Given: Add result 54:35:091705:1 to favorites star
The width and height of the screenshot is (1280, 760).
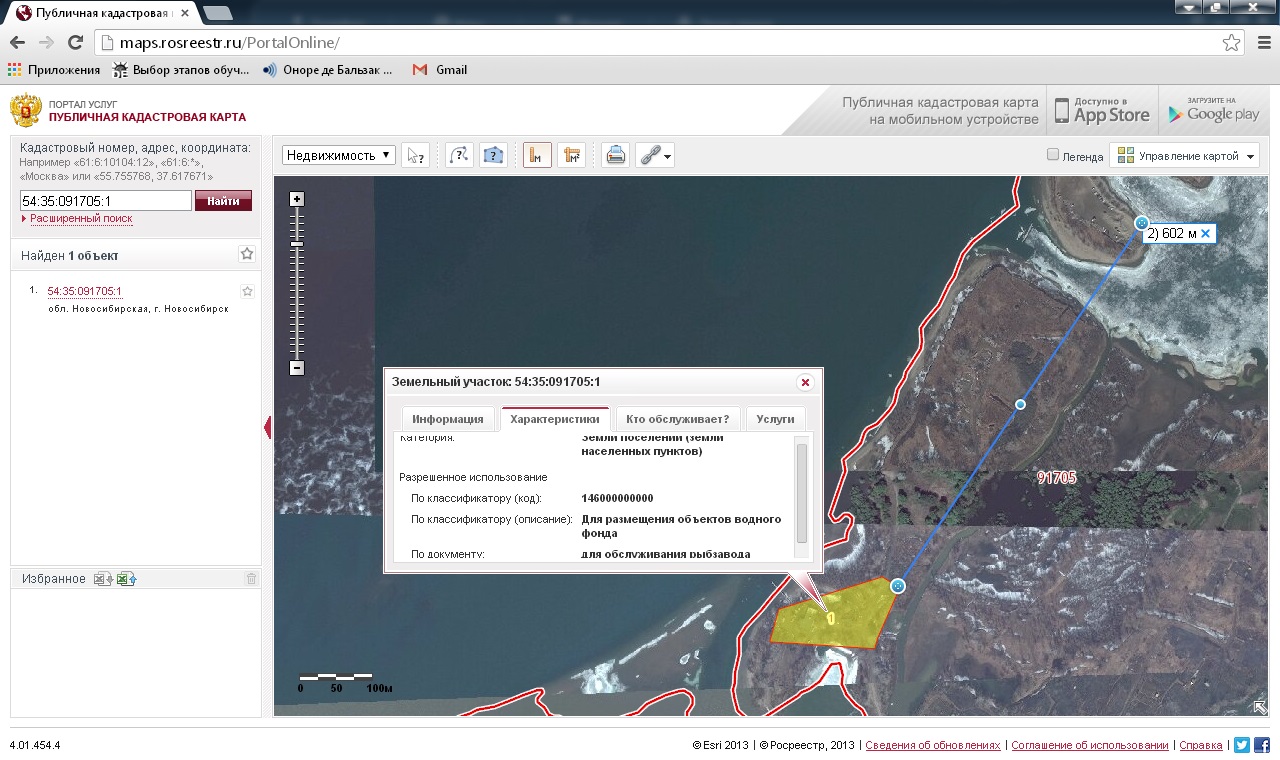Looking at the screenshot, I should point(247,291).
